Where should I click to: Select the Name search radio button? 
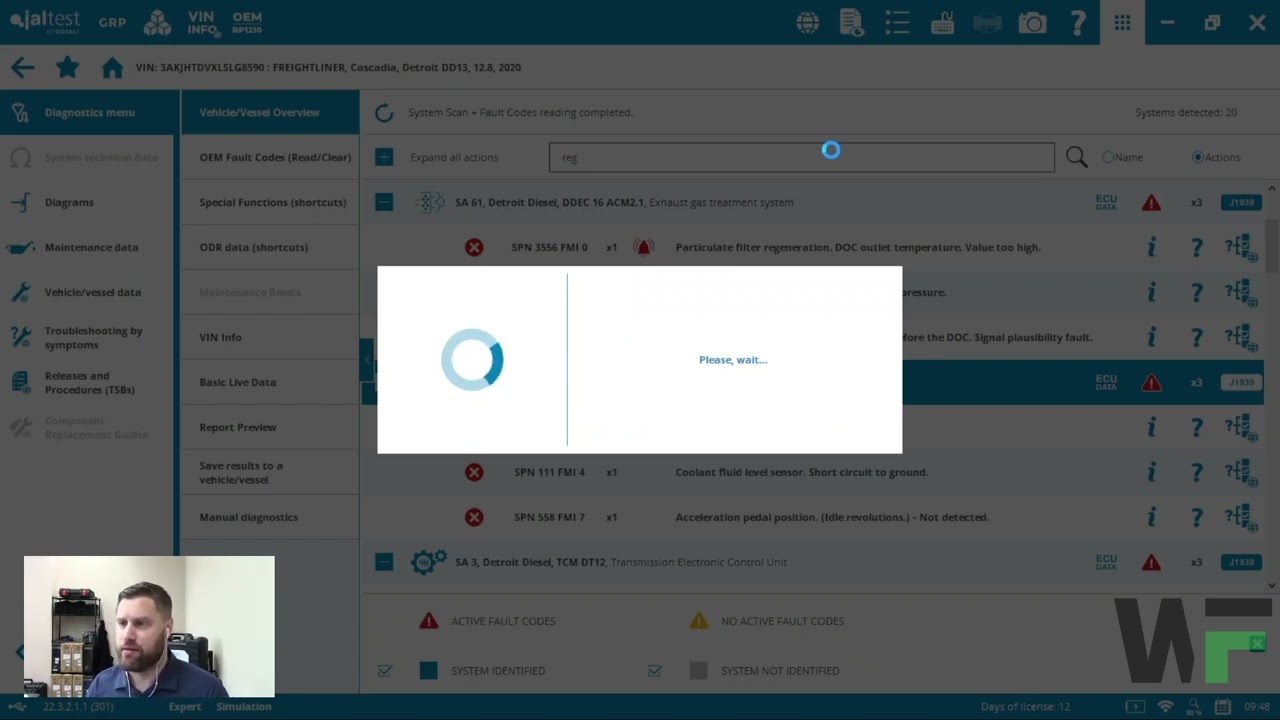point(1108,157)
